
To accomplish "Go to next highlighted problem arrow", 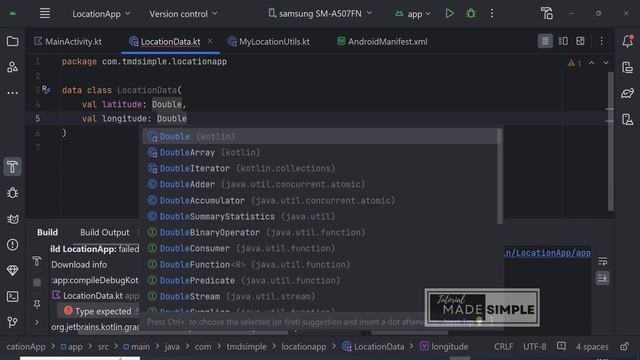I will [606, 63].
